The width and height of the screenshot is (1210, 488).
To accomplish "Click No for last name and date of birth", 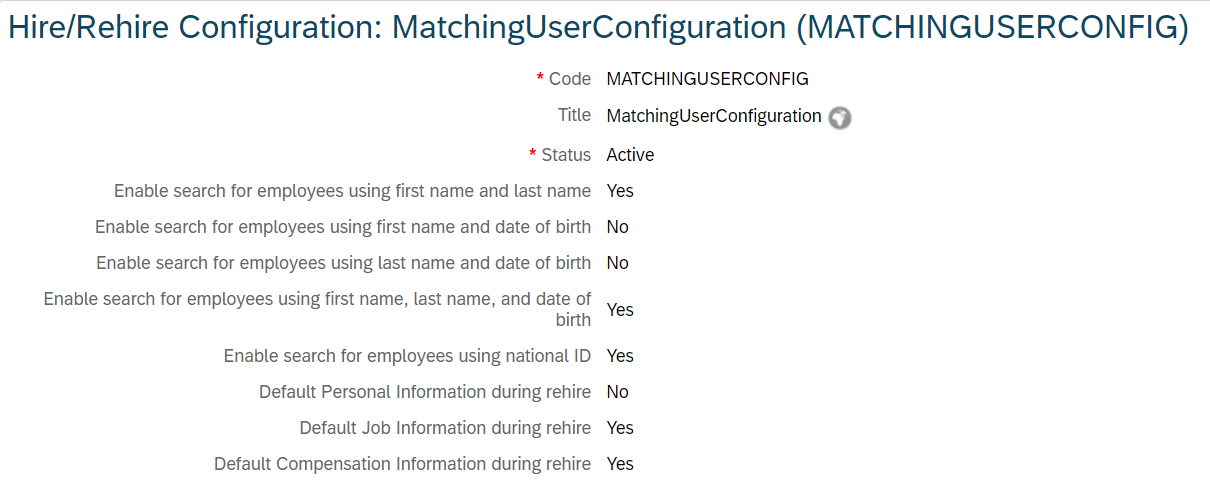I will 617,263.
